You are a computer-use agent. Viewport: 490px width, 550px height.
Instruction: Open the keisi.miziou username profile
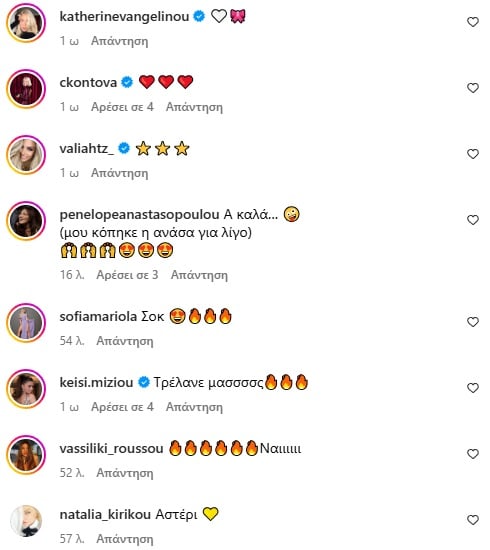pos(96,382)
